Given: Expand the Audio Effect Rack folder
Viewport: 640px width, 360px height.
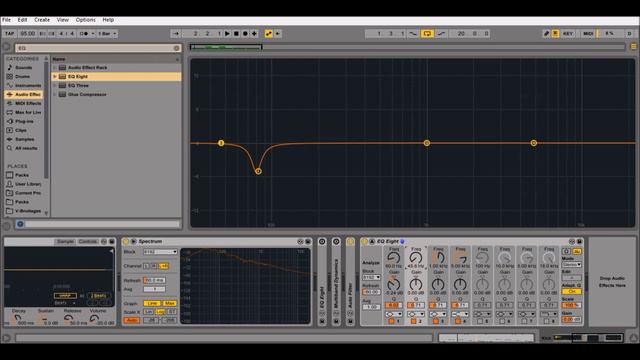Looking at the screenshot, I should coord(55,67).
